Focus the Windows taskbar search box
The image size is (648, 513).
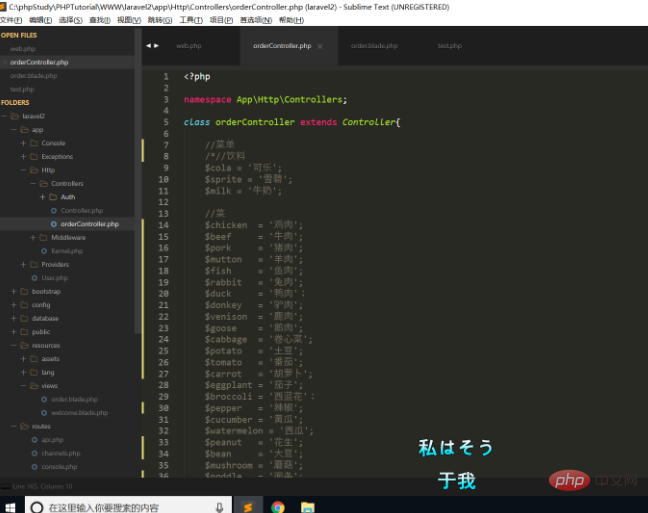click(x=129, y=506)
